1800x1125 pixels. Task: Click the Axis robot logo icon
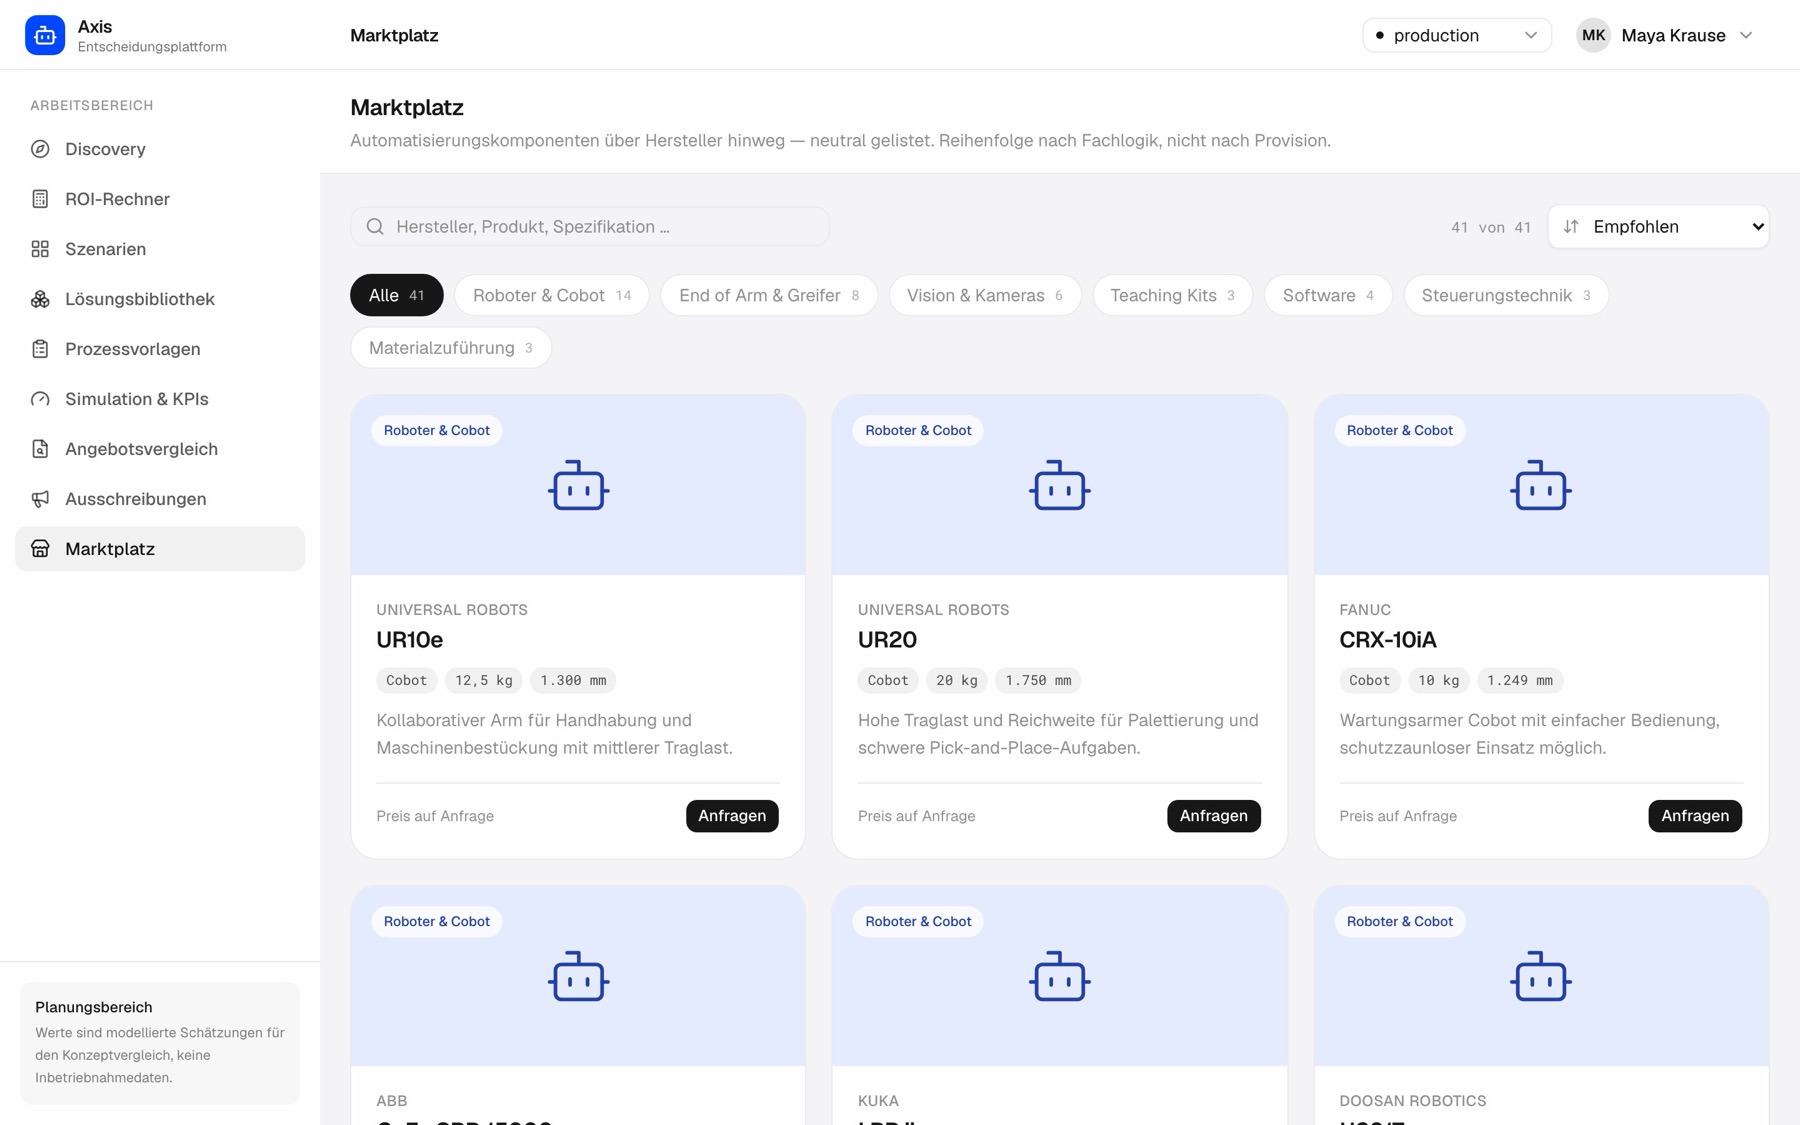[x=45, y=35]
